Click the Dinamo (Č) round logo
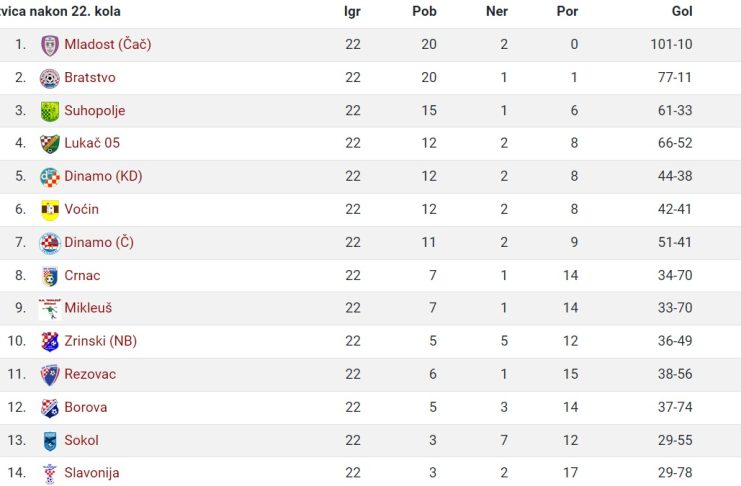 50,243
